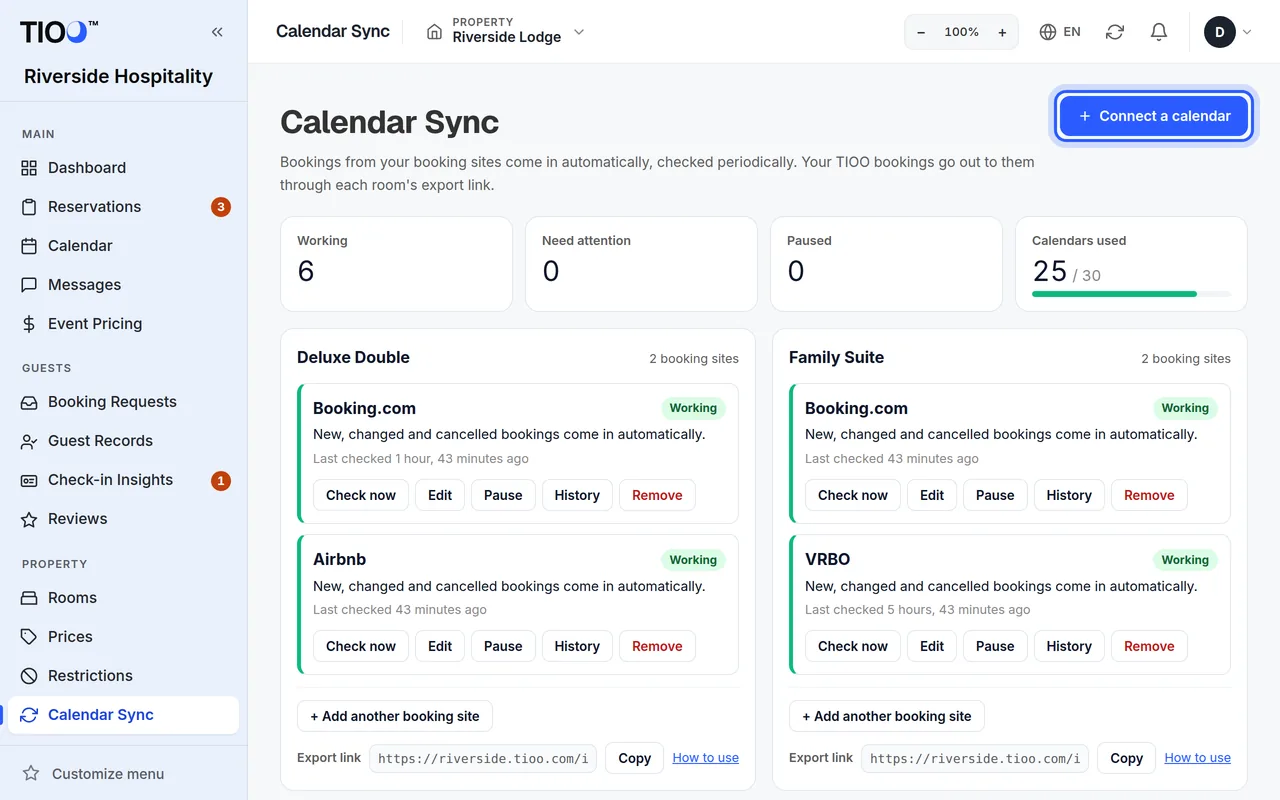1280x800 pixels.
Task: Click the Need attention stat card
Action: click(x=641, y=264)
